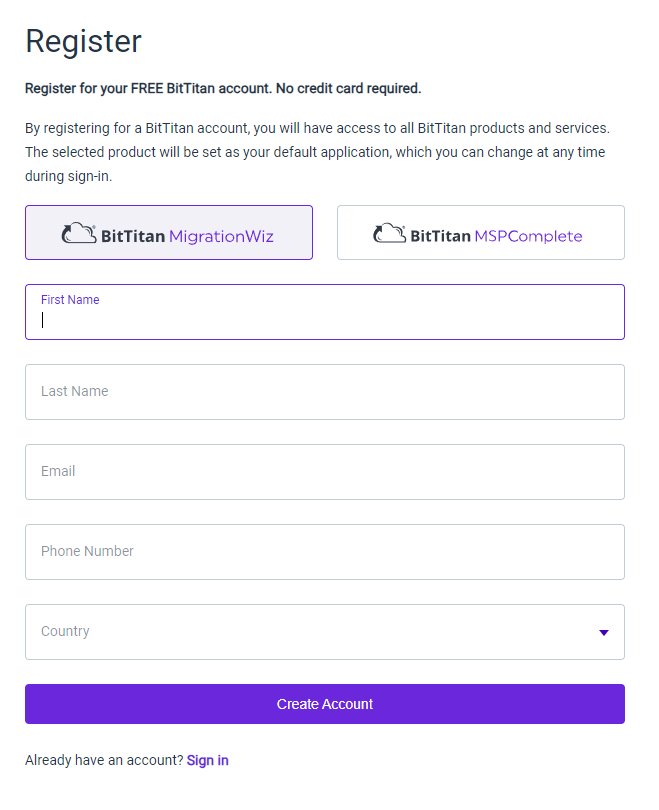This screenshot has width=659, height=810.
Task: Click the cloud logo on the MigrationWiz card
Action: click(79, 233)
